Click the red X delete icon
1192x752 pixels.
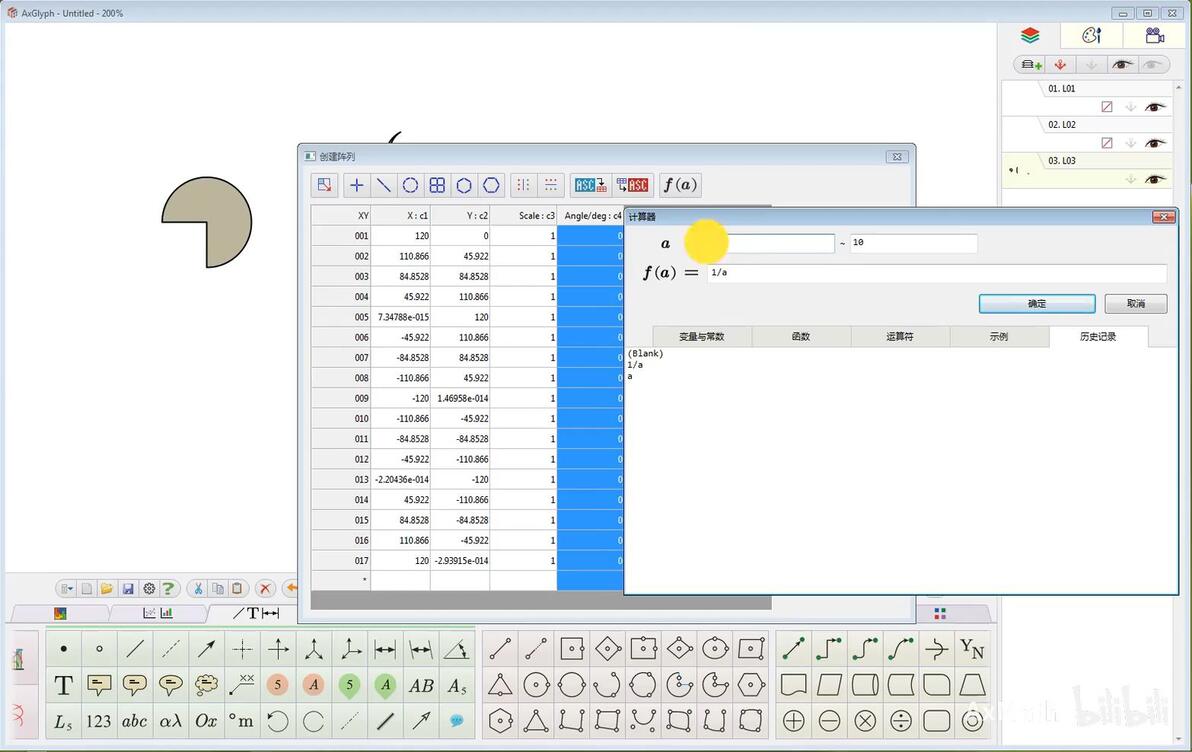coord(265,589)
